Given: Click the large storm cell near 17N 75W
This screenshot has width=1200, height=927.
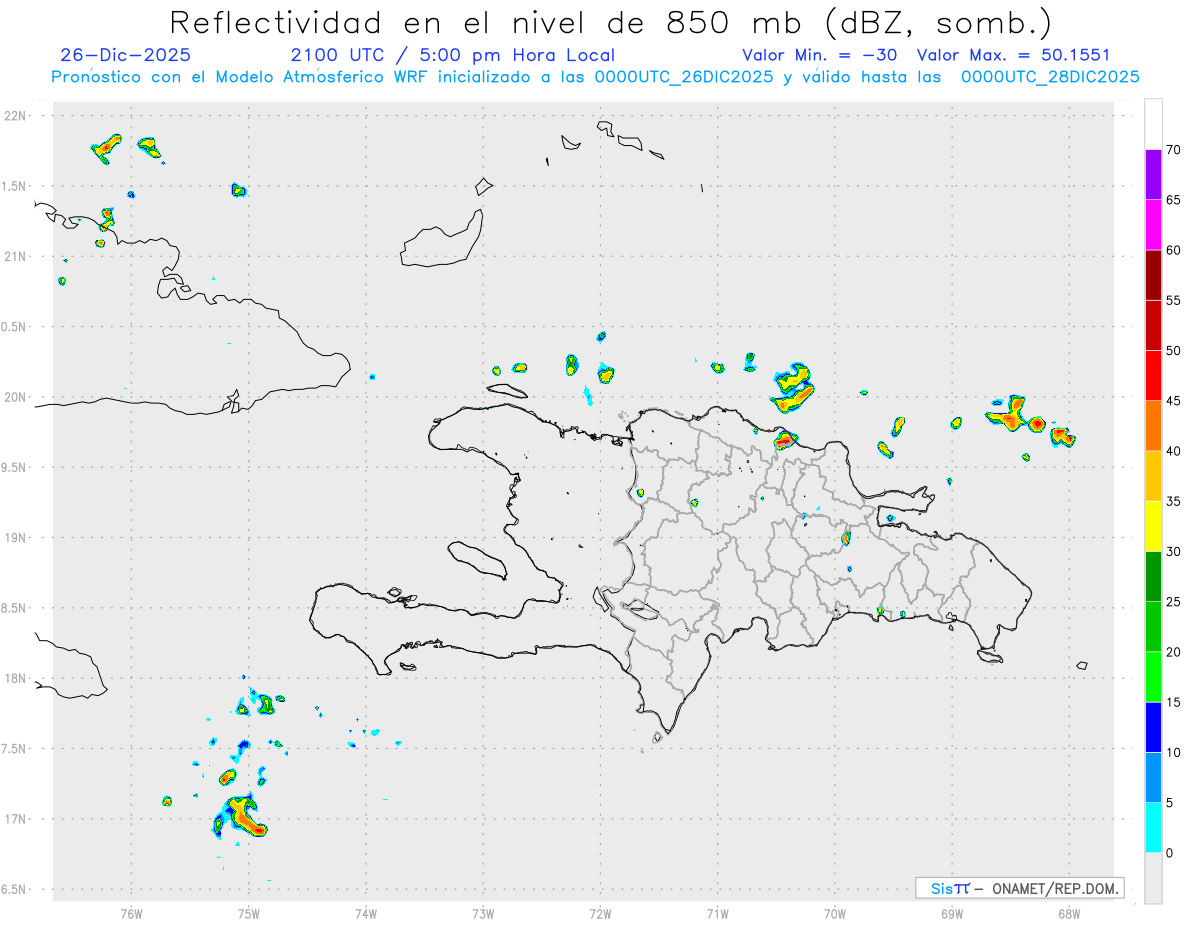Looking at the screenshot, I should (x=240, y=817).
